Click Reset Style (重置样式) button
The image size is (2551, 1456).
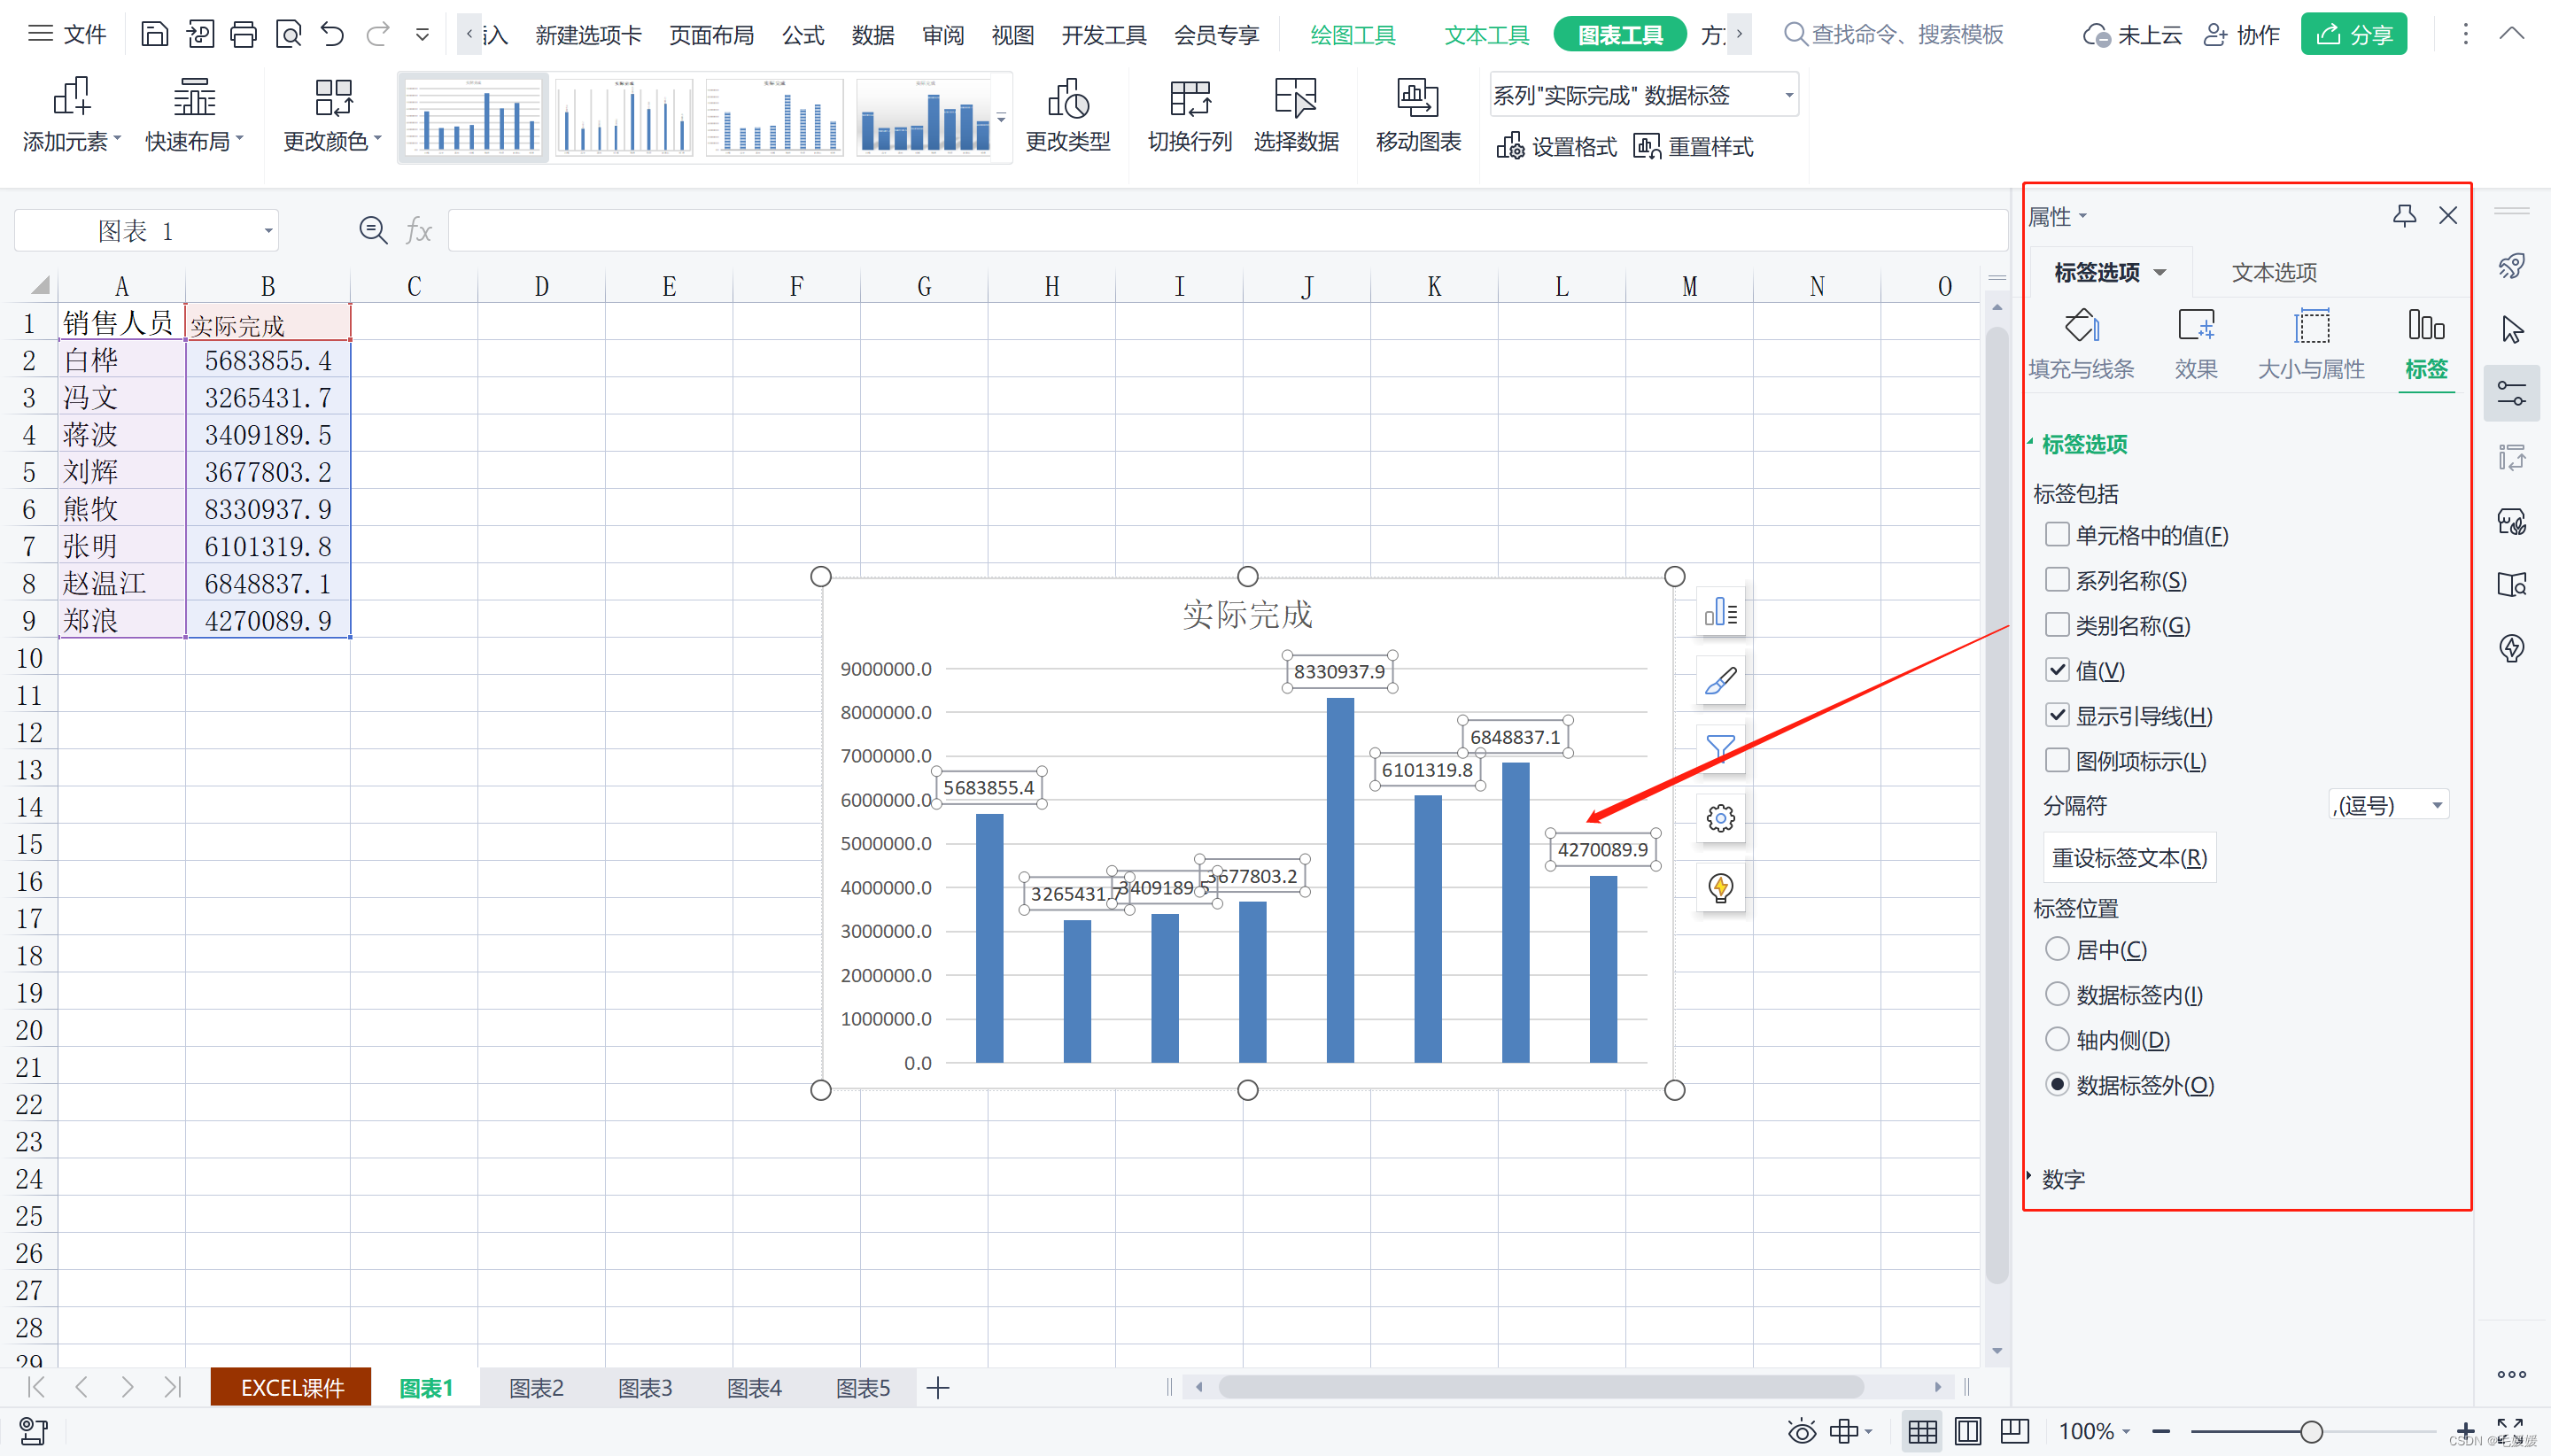[x=1693, y=147]
